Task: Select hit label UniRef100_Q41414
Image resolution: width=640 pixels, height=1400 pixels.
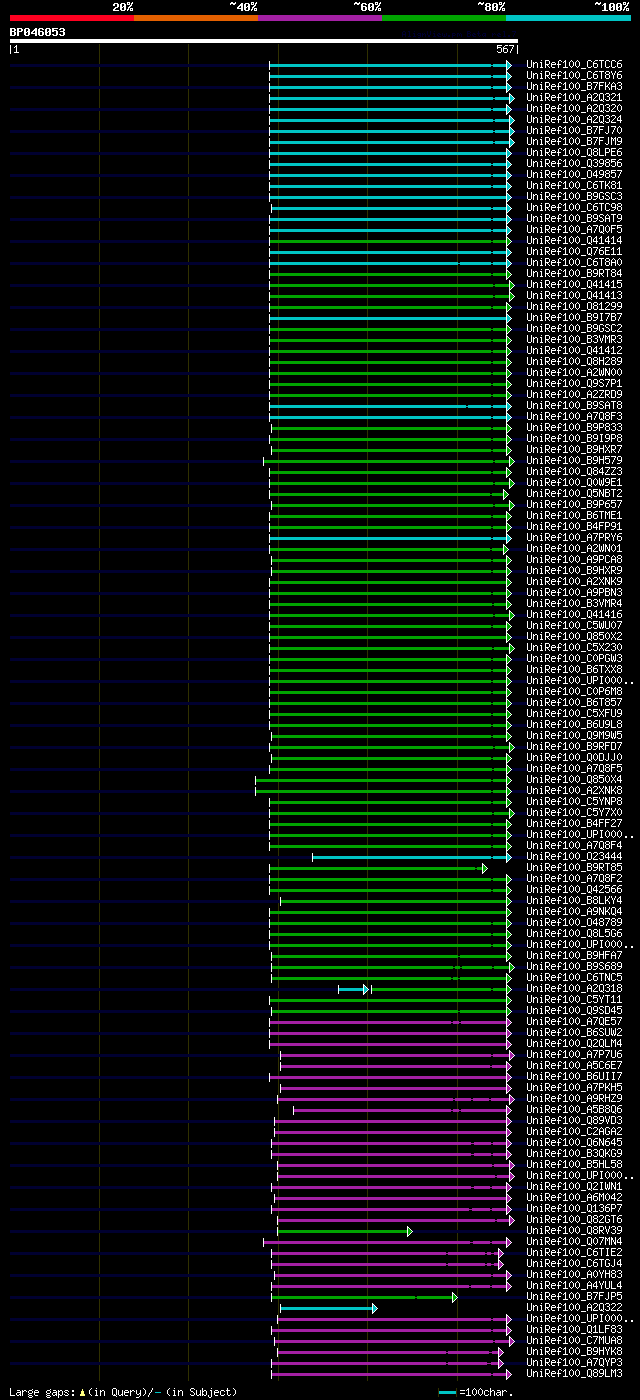Action: (x=574, y=241)
